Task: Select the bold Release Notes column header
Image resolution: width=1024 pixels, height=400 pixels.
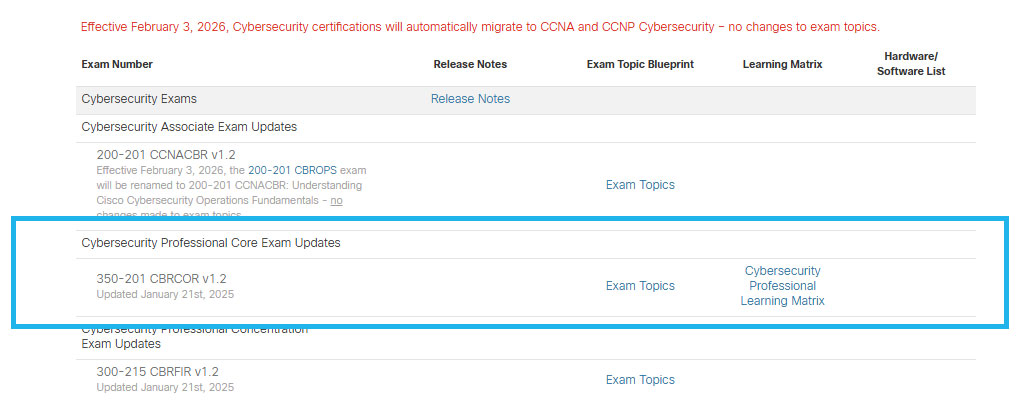Action: click(x=470, y=64)
